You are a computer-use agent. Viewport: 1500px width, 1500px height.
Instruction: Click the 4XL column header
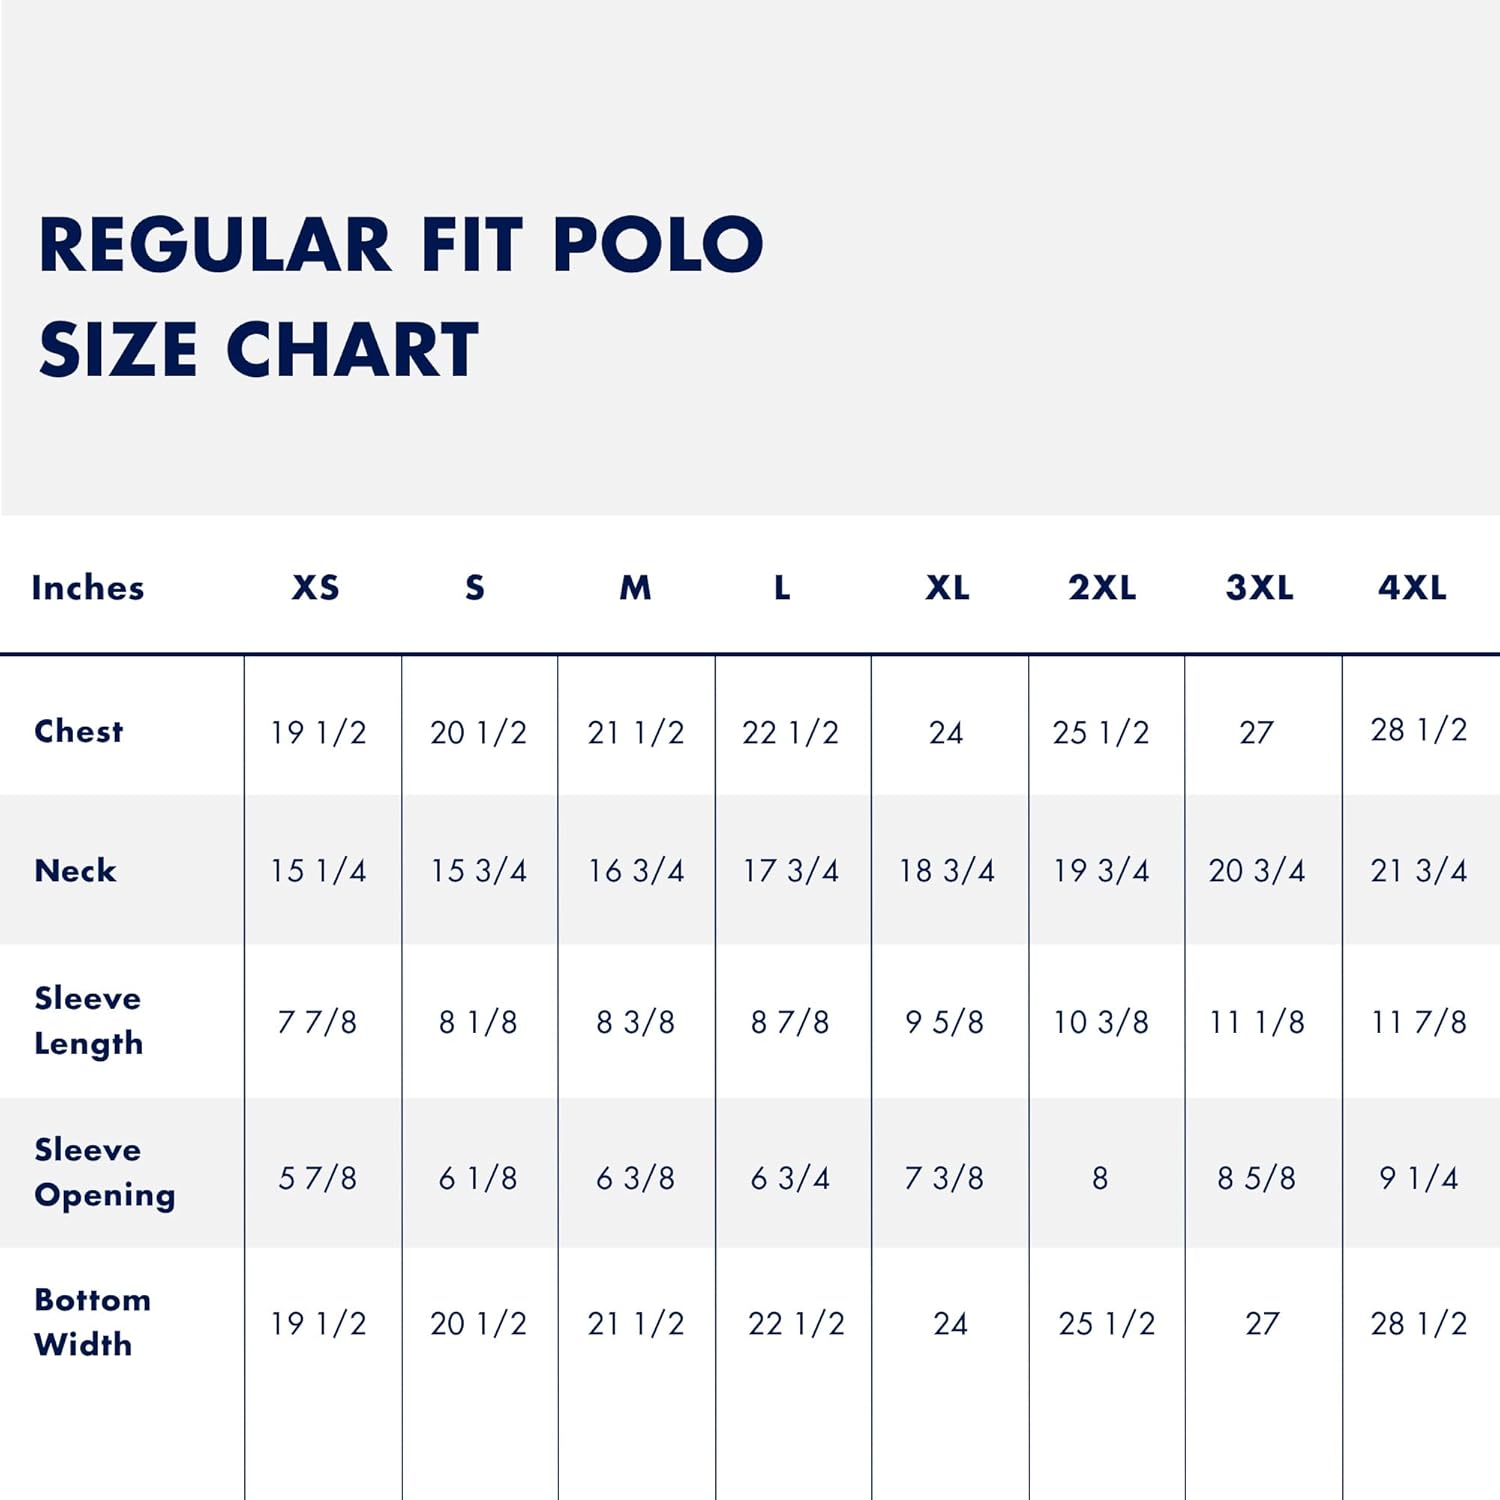tap(1412, 587)
